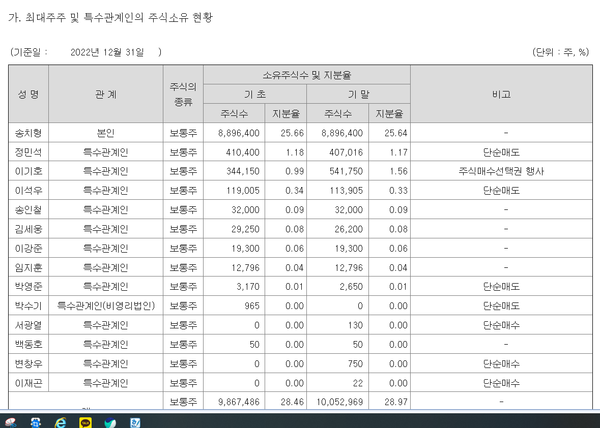Click the 단순매도 remark in 정민석 row
The height and width of the screenshot is (428, 600).
[501, 152]
